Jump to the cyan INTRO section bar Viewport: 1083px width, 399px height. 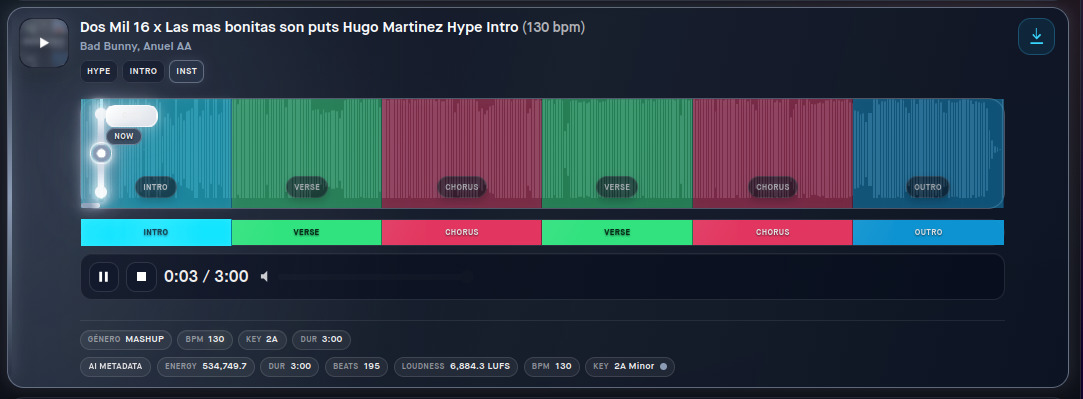click(x=156, y=233)
